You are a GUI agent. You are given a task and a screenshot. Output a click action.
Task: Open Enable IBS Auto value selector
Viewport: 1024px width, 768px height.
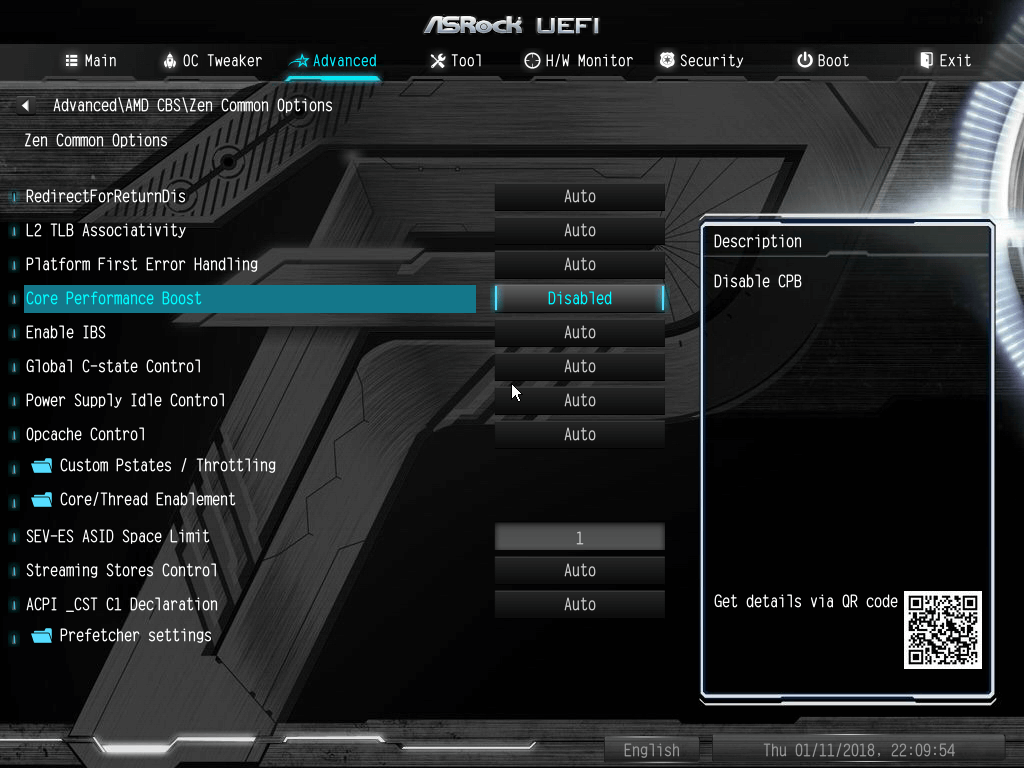(579, 332)
